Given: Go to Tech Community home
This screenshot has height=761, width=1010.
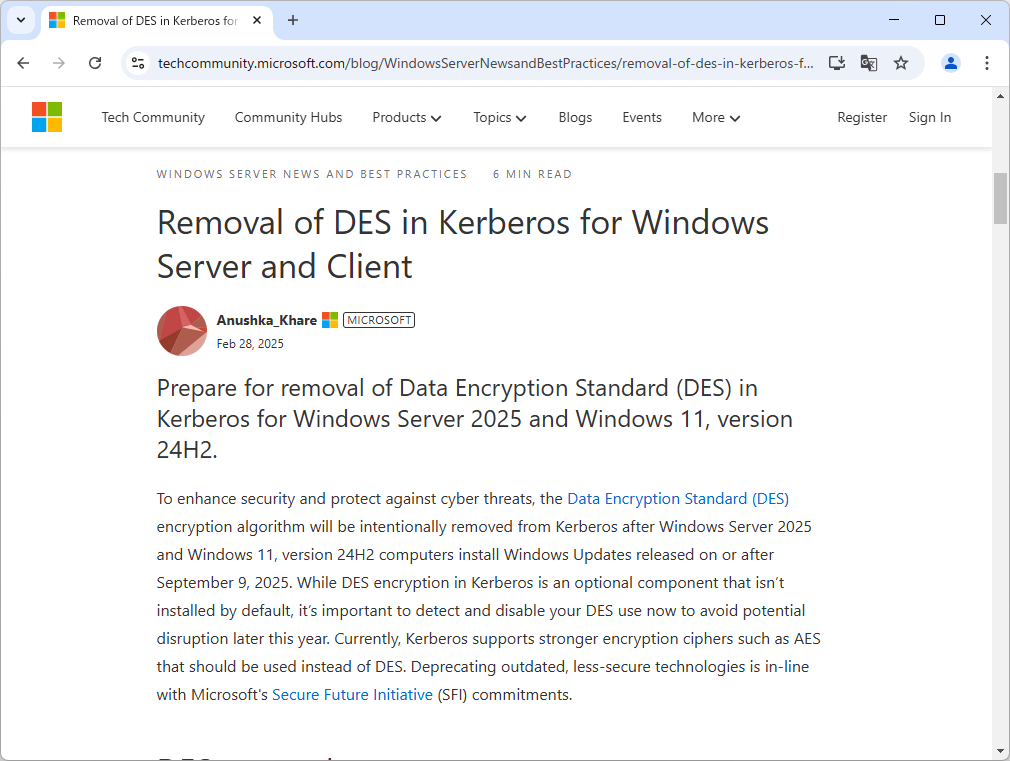Looking at the screenshot, I should (x=153, y=117).
